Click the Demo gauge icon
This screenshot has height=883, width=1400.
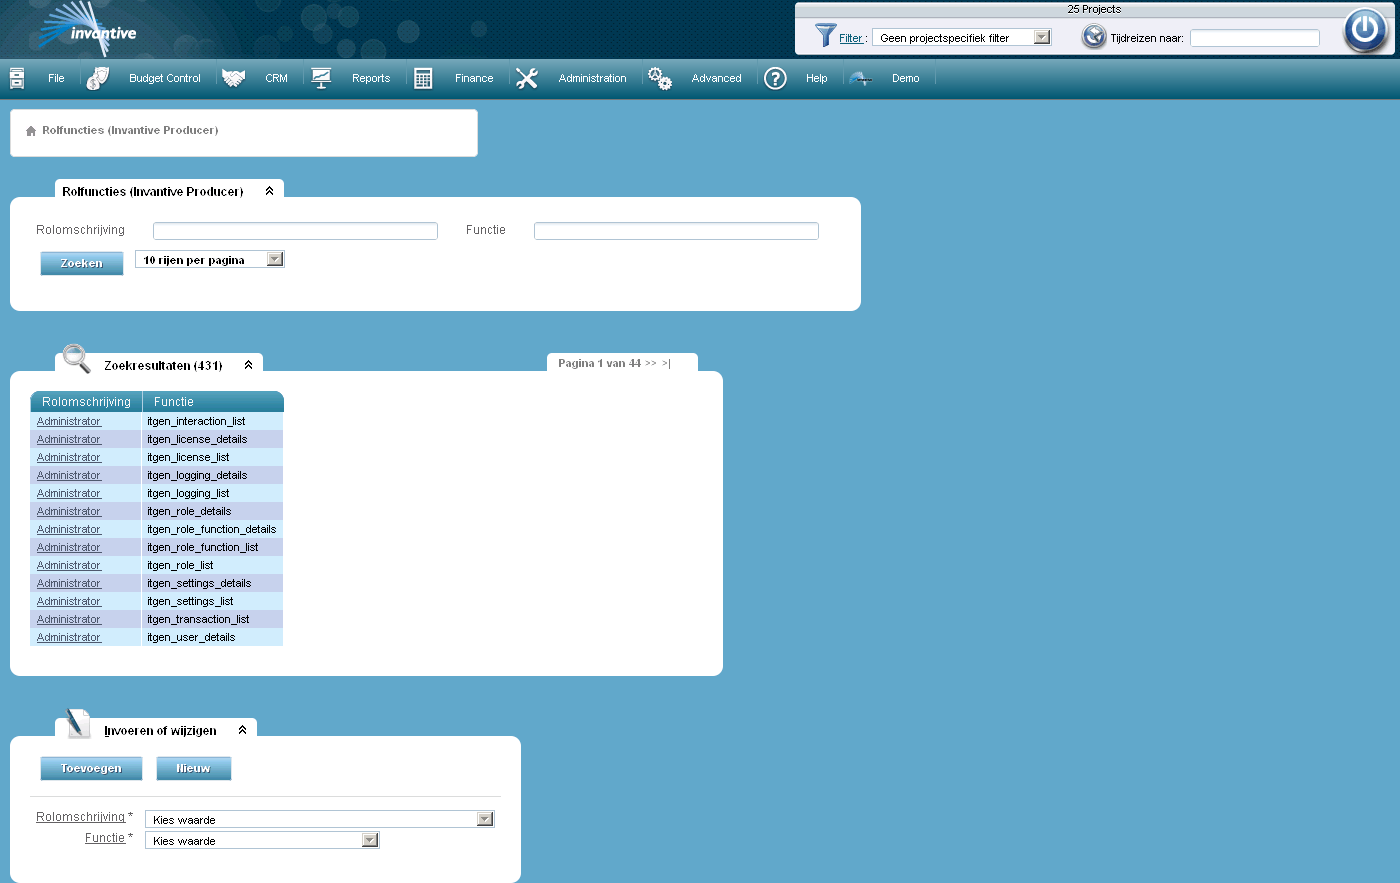860,78
